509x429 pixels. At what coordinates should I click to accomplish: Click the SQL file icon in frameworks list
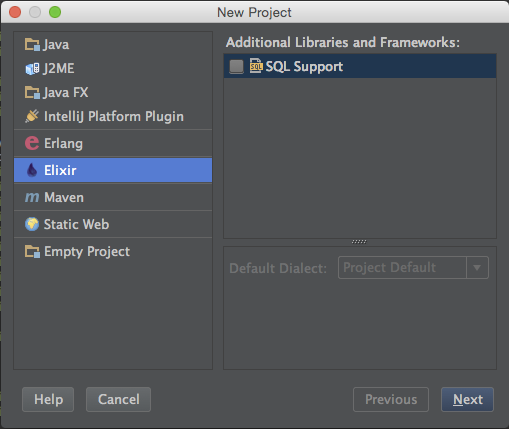coord(256,66)
